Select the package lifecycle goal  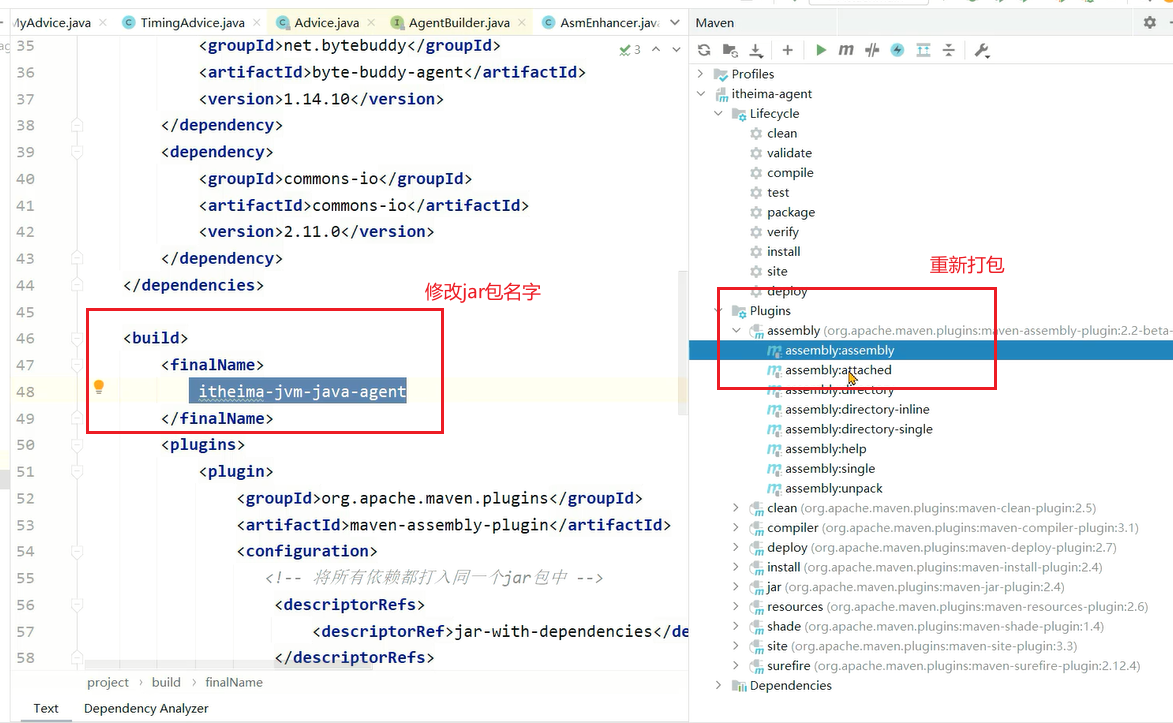point(790,212)
